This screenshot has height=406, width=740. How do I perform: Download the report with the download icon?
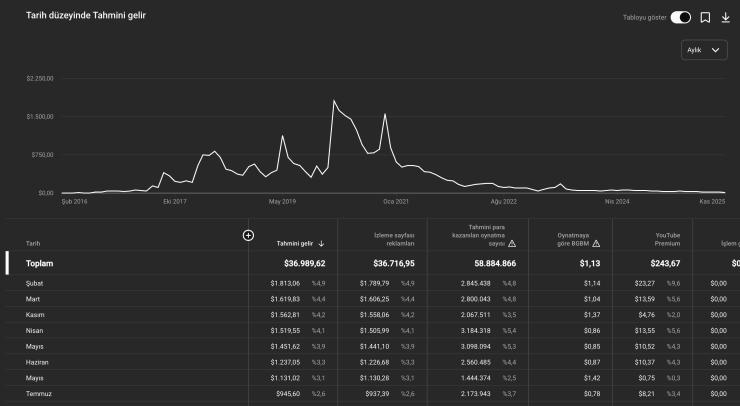[725, 17]
